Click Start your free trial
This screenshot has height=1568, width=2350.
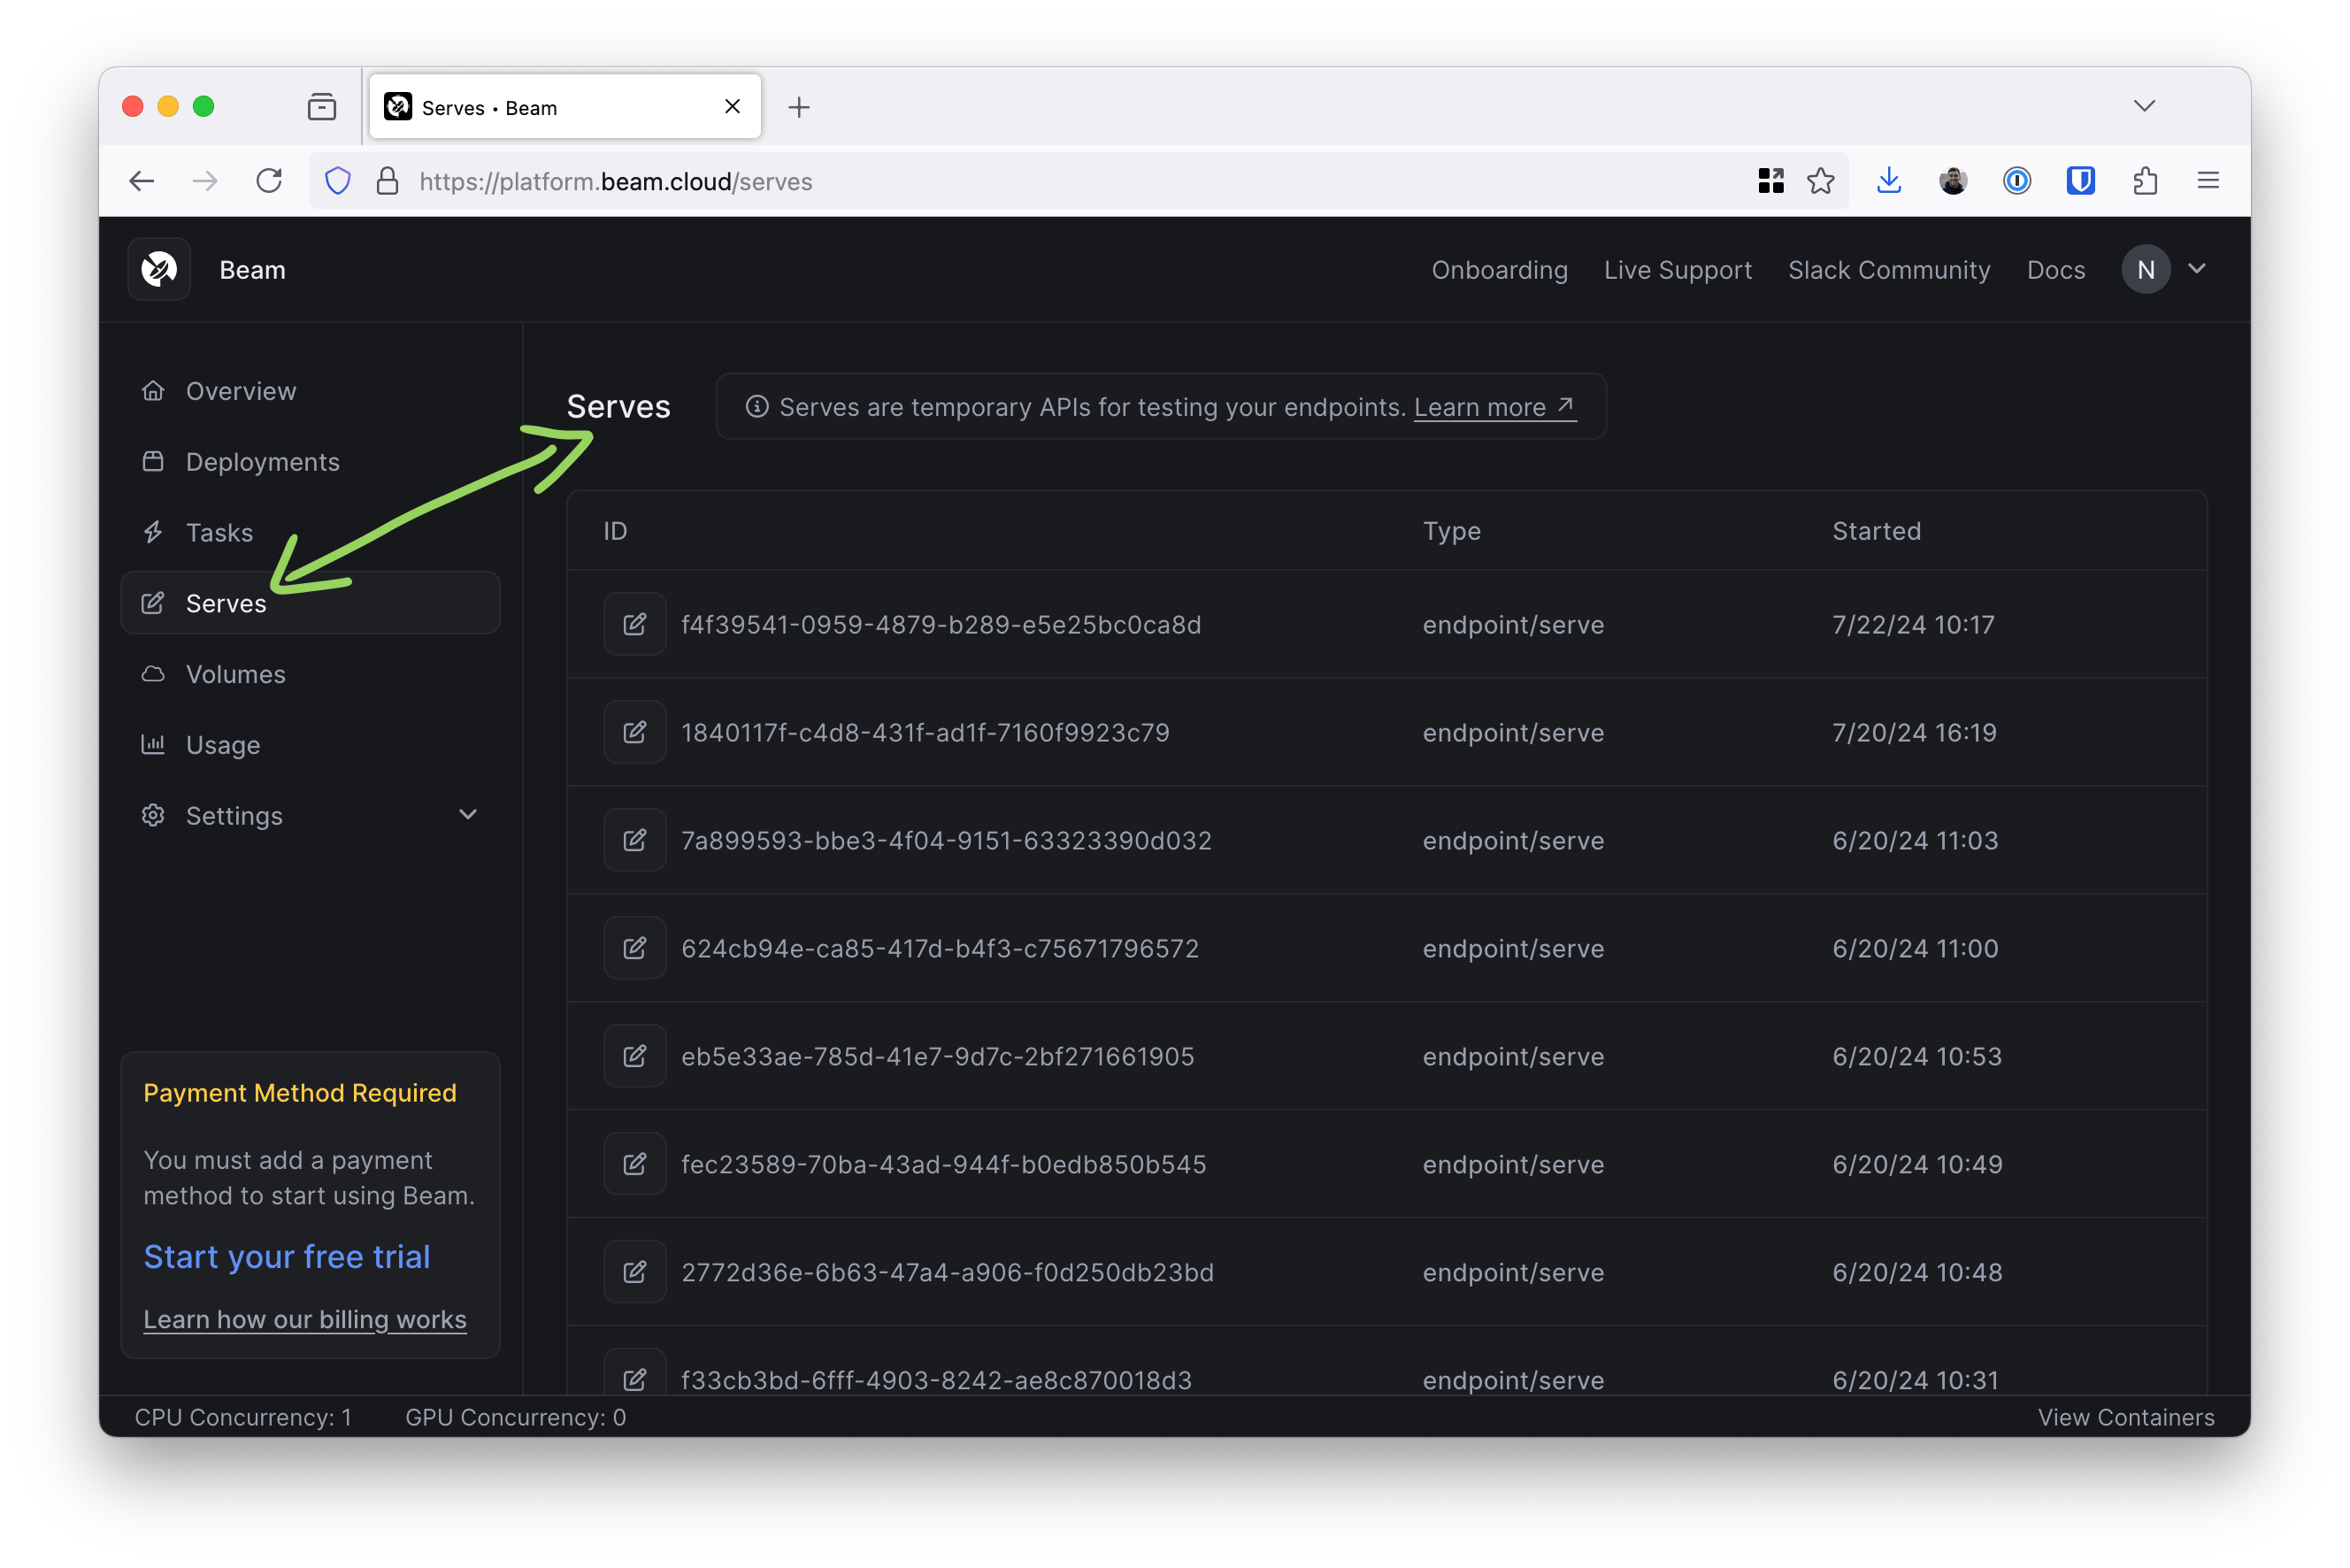coord(287,1256)
